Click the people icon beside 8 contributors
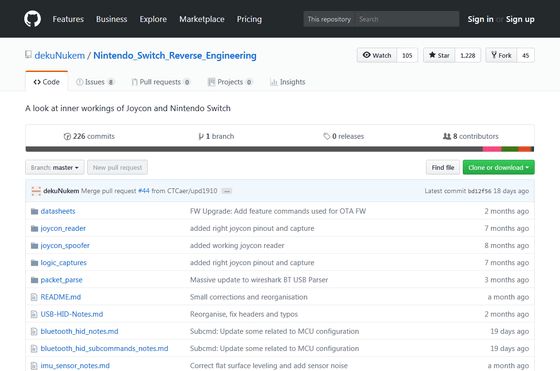 pos(447,136)
